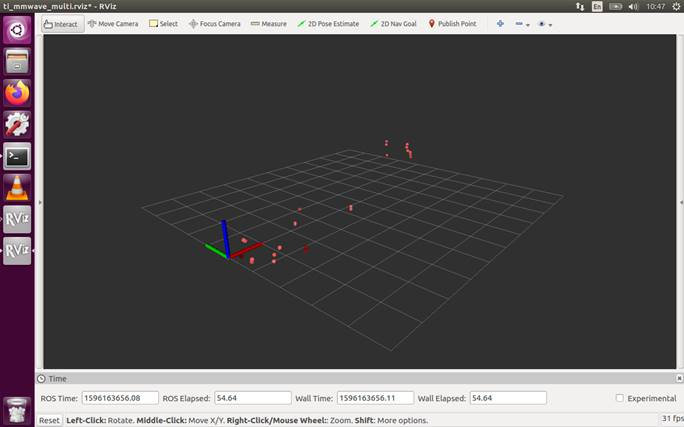Viewport: 684px width, 427px height.
Task: Open the sound volume indicator
Action: point(633,6)
